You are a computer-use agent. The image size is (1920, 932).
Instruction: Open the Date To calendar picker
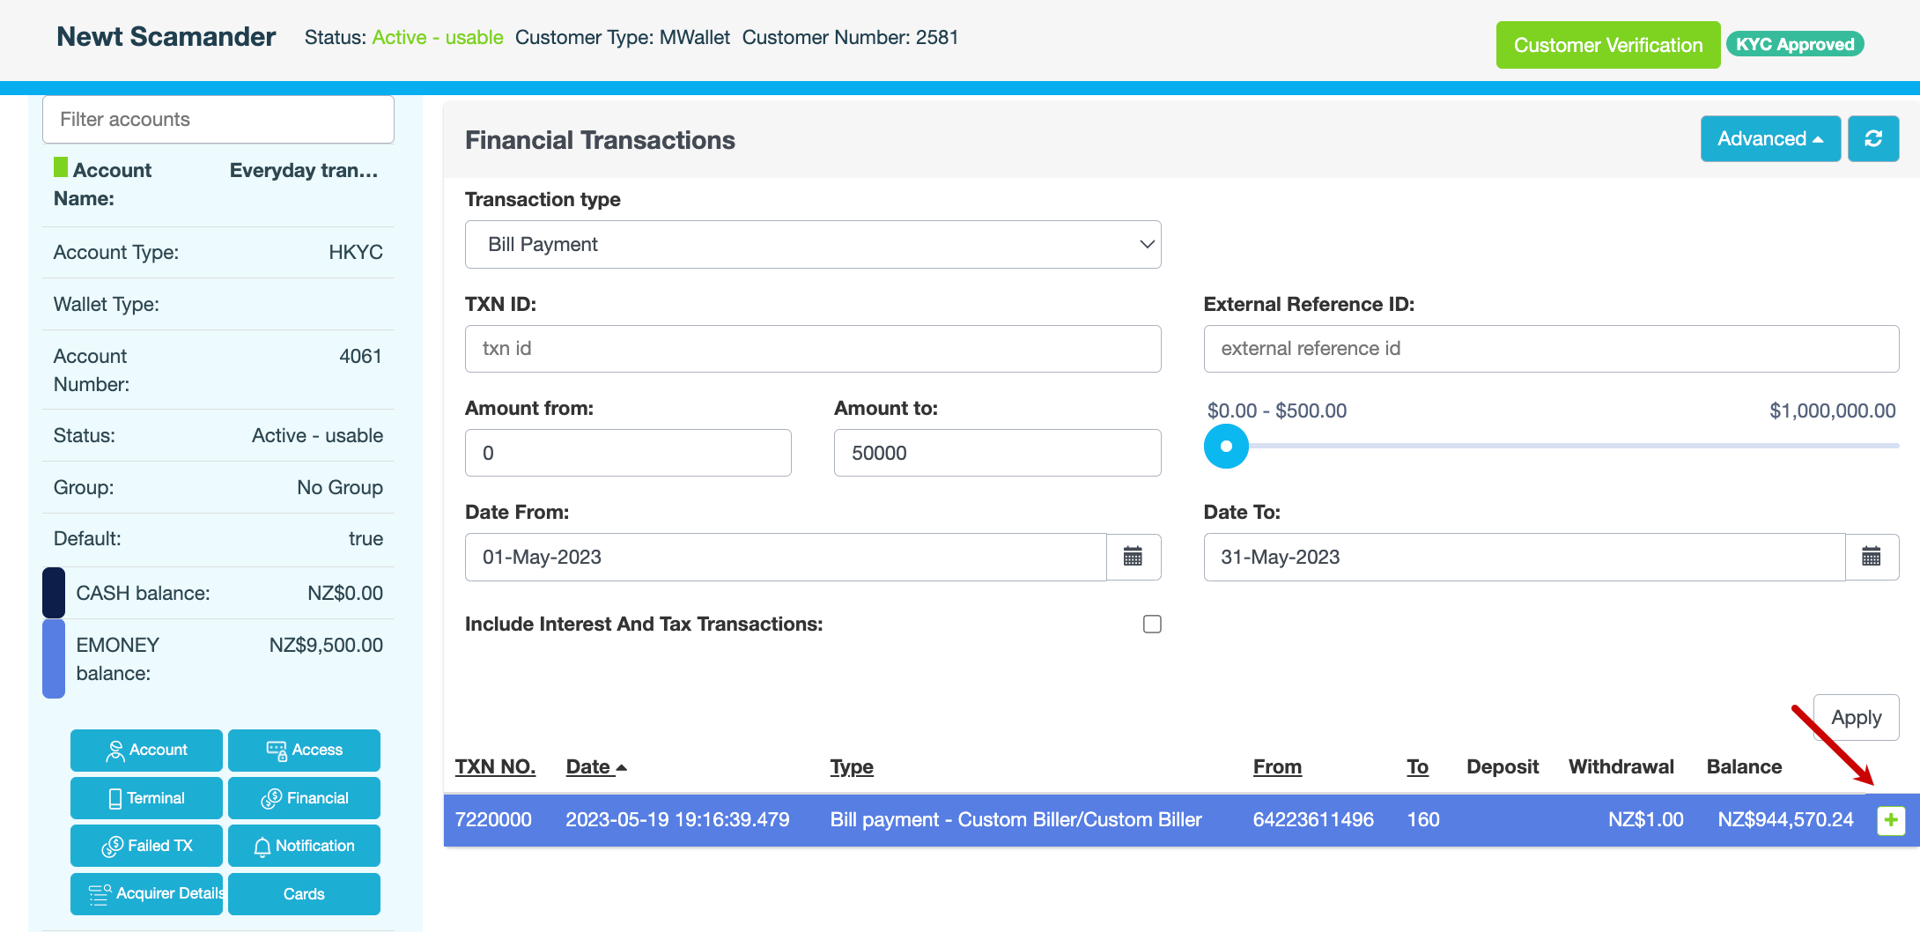(x=1871, y=557)
